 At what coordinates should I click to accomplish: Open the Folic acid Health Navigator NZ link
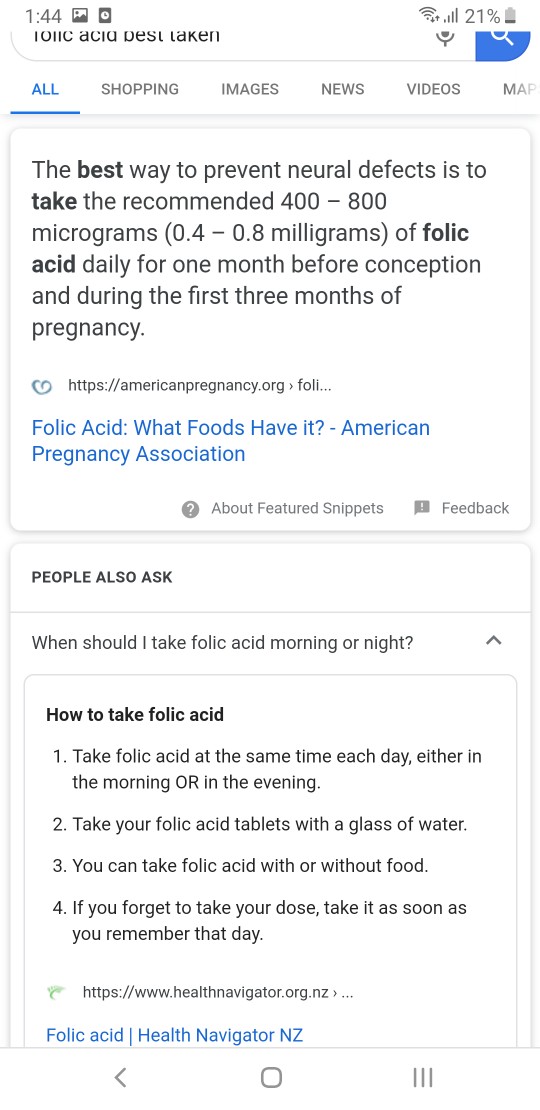pyautogui.click(x=174, y=1035)
